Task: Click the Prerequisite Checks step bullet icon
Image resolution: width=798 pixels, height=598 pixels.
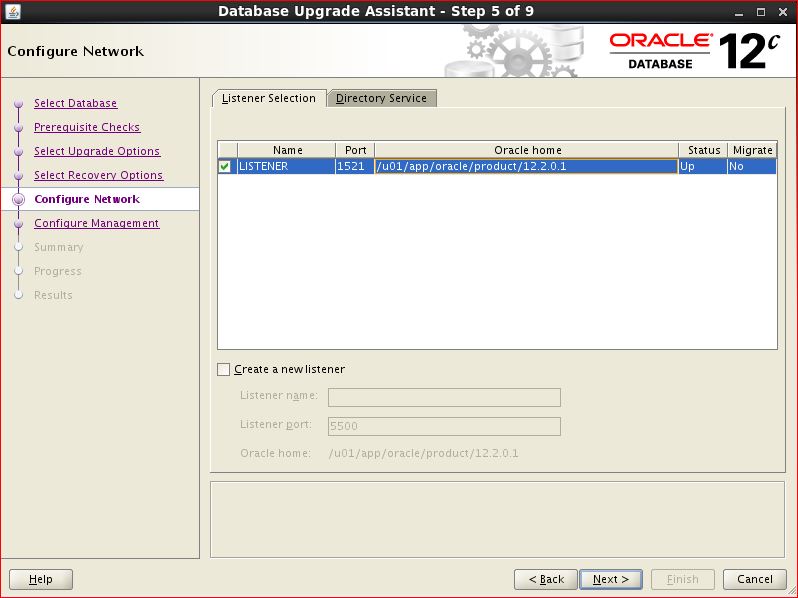Action: tap(18, 128)
